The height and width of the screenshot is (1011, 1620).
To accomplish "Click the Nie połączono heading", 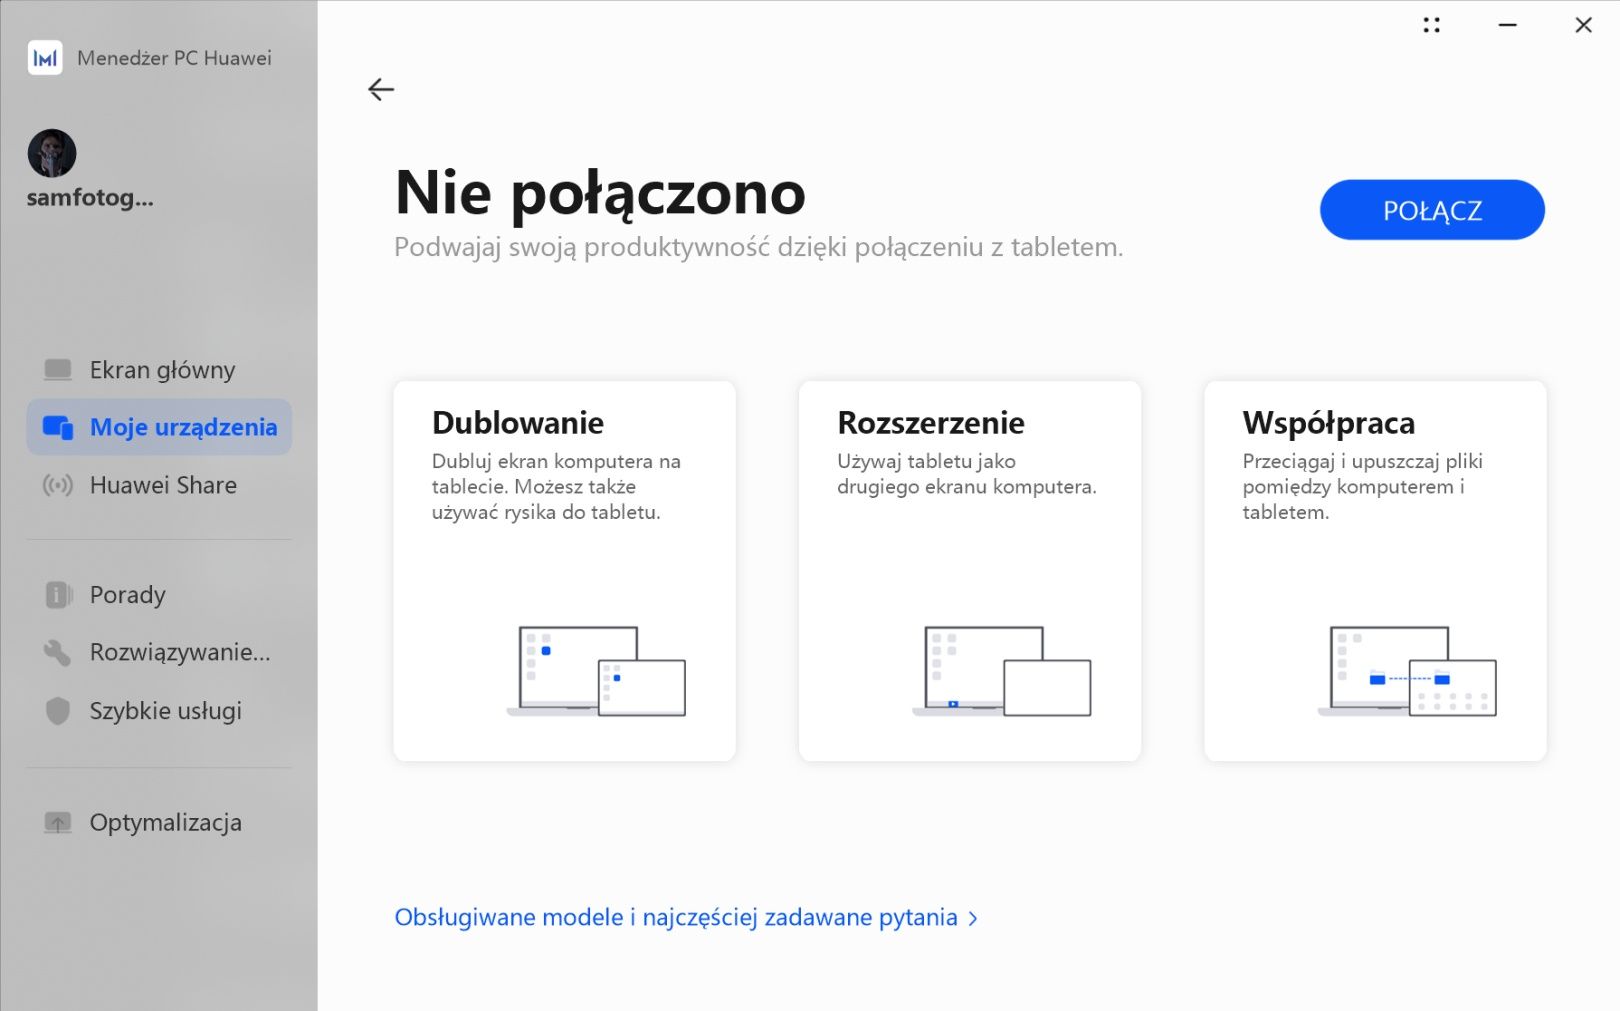I will [x=600, y=193].
